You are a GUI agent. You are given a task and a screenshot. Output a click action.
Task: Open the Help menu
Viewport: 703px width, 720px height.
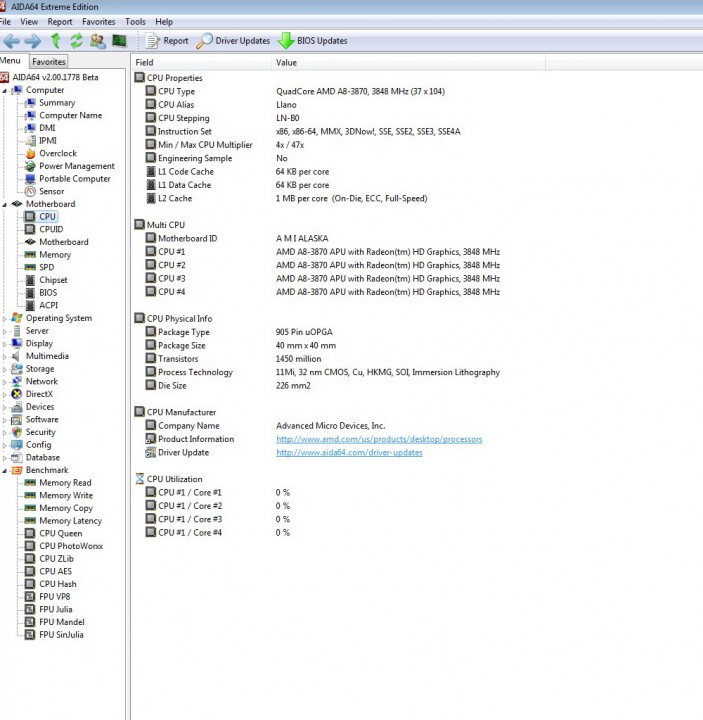click(x=164, y=22)
